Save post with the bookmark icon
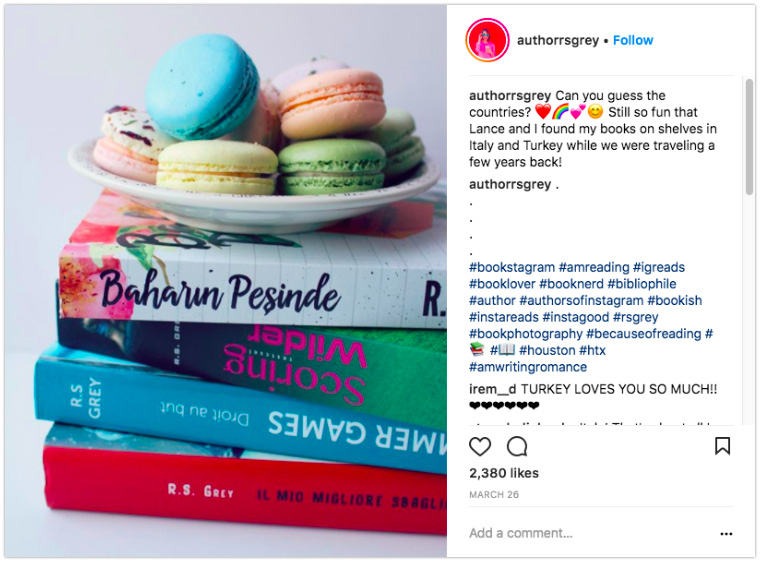Viewport: 760px width, 562px height. 722,446
